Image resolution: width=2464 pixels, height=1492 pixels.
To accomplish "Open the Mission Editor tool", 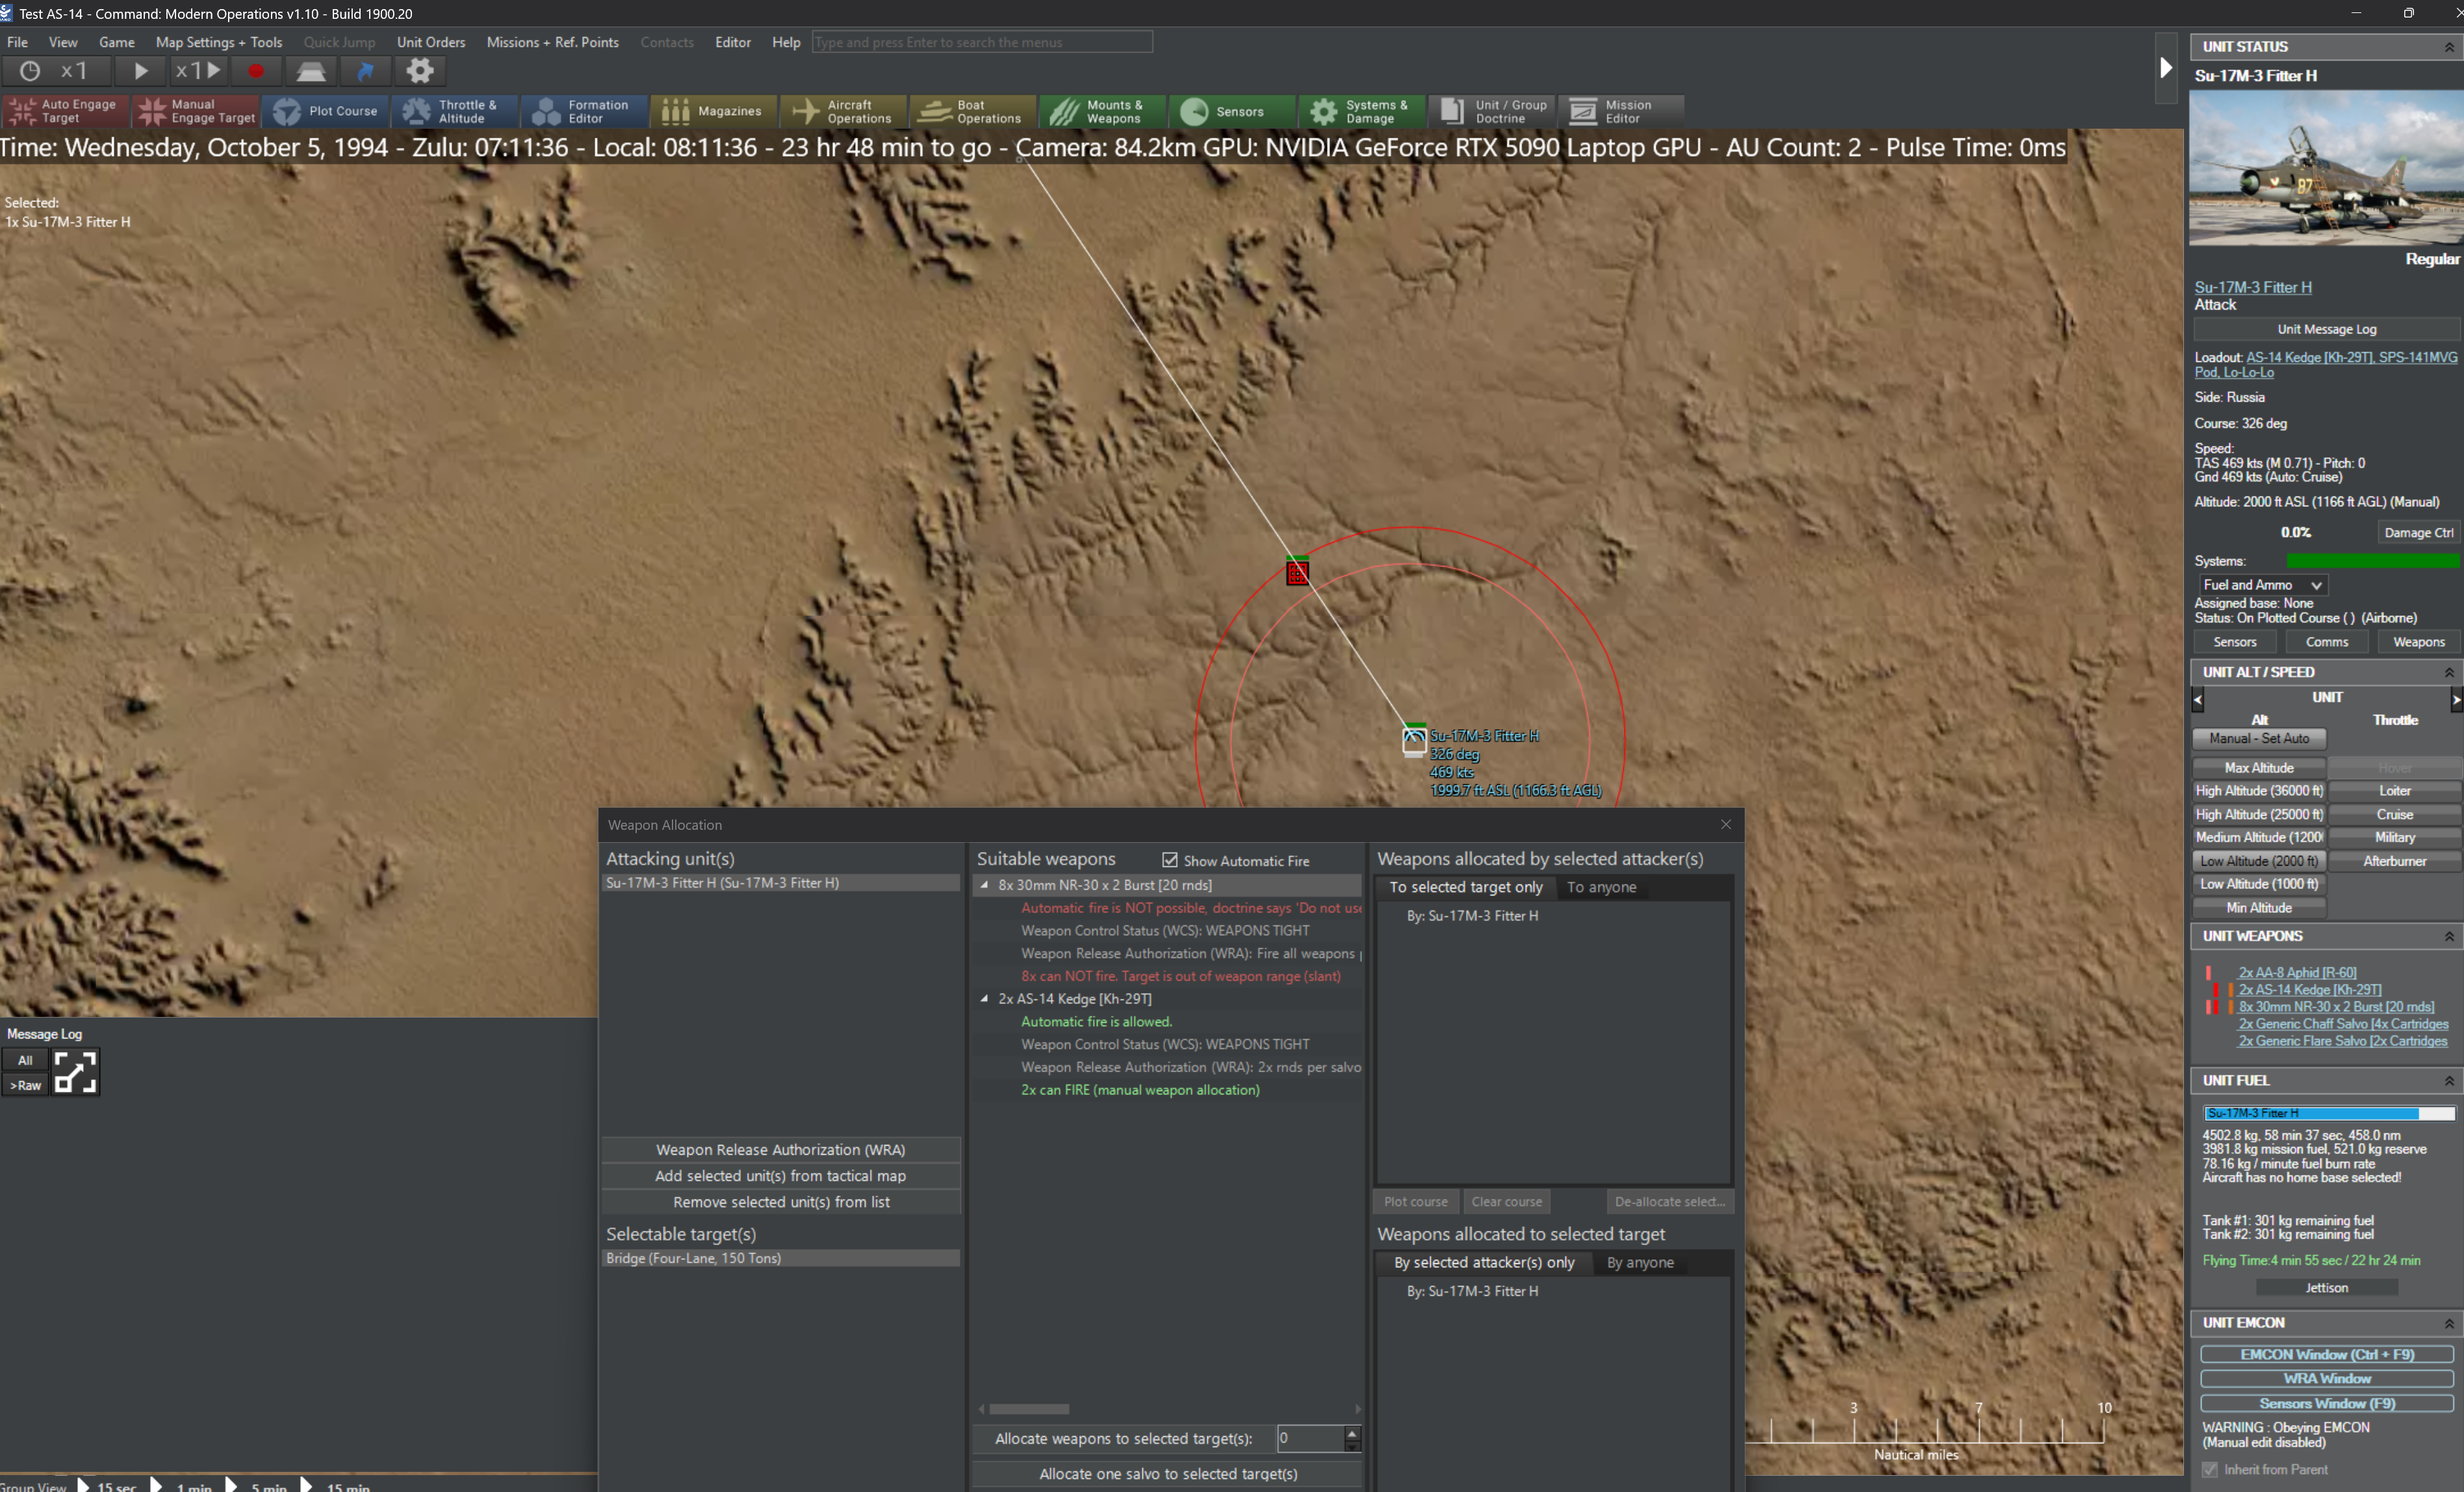I will click(1621, 111).
